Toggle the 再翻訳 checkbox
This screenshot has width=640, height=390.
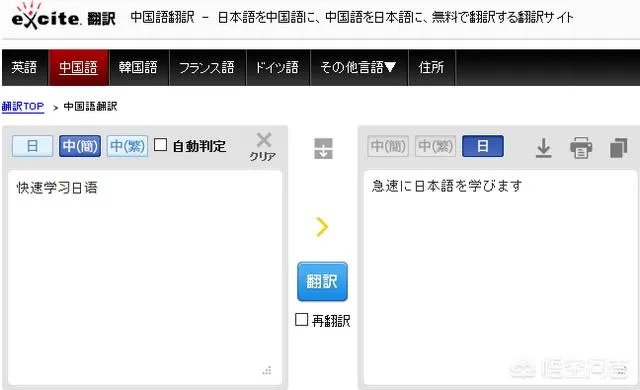pyautogui.click(x=301, y=319)
